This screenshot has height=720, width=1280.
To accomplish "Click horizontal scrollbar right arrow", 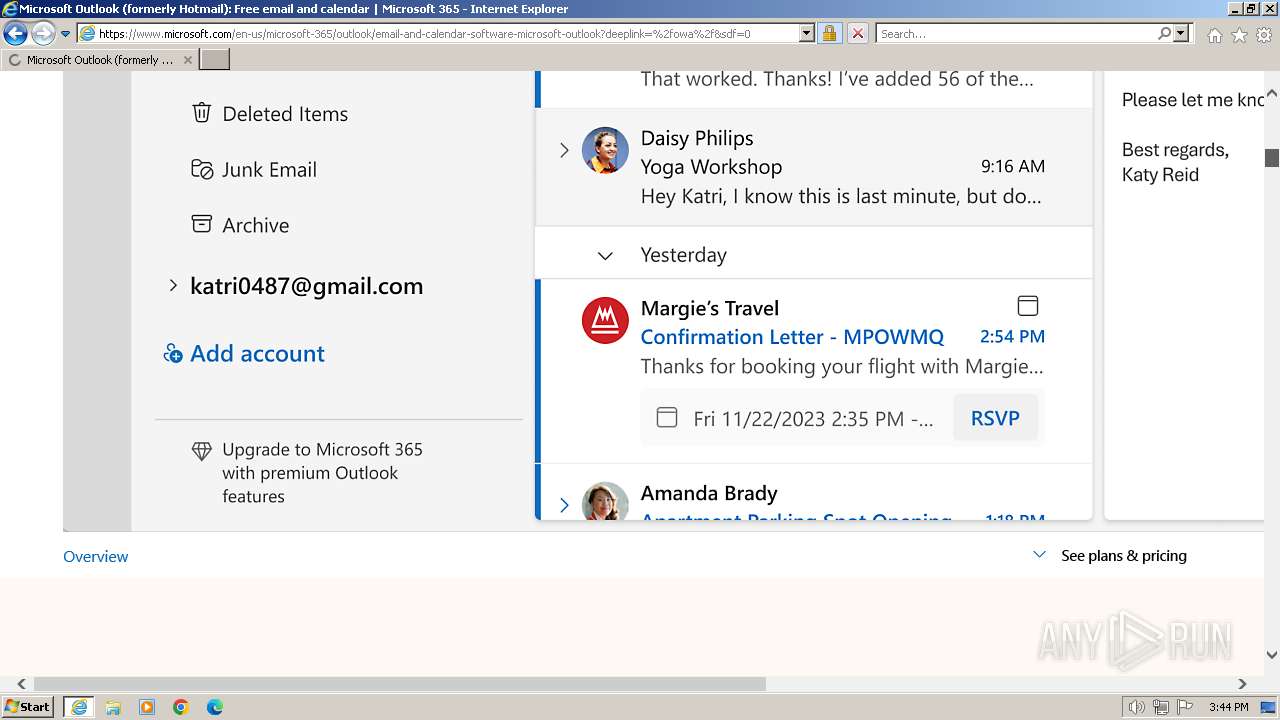I will coord(1242,684).
